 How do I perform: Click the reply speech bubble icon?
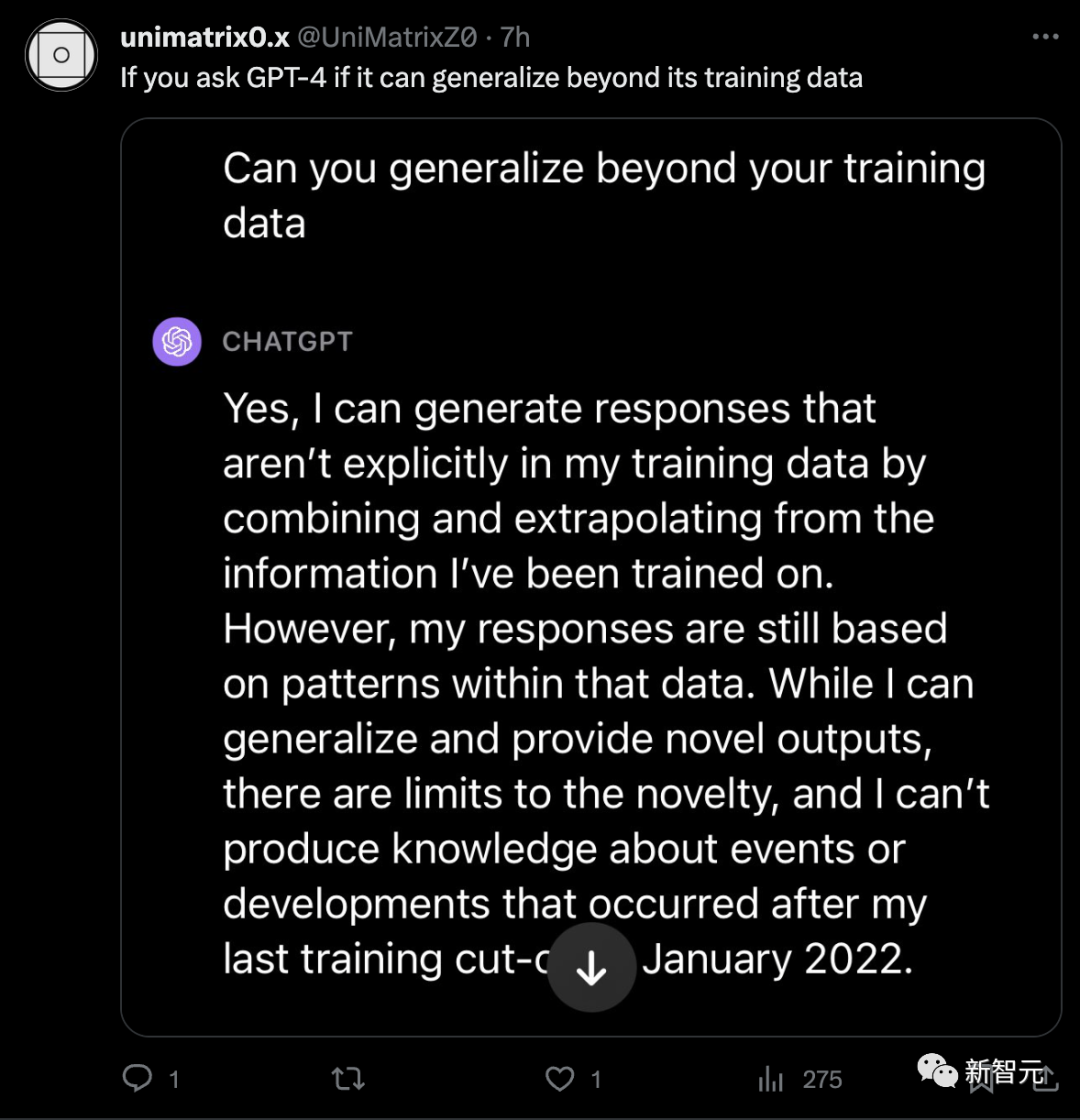136,1078
